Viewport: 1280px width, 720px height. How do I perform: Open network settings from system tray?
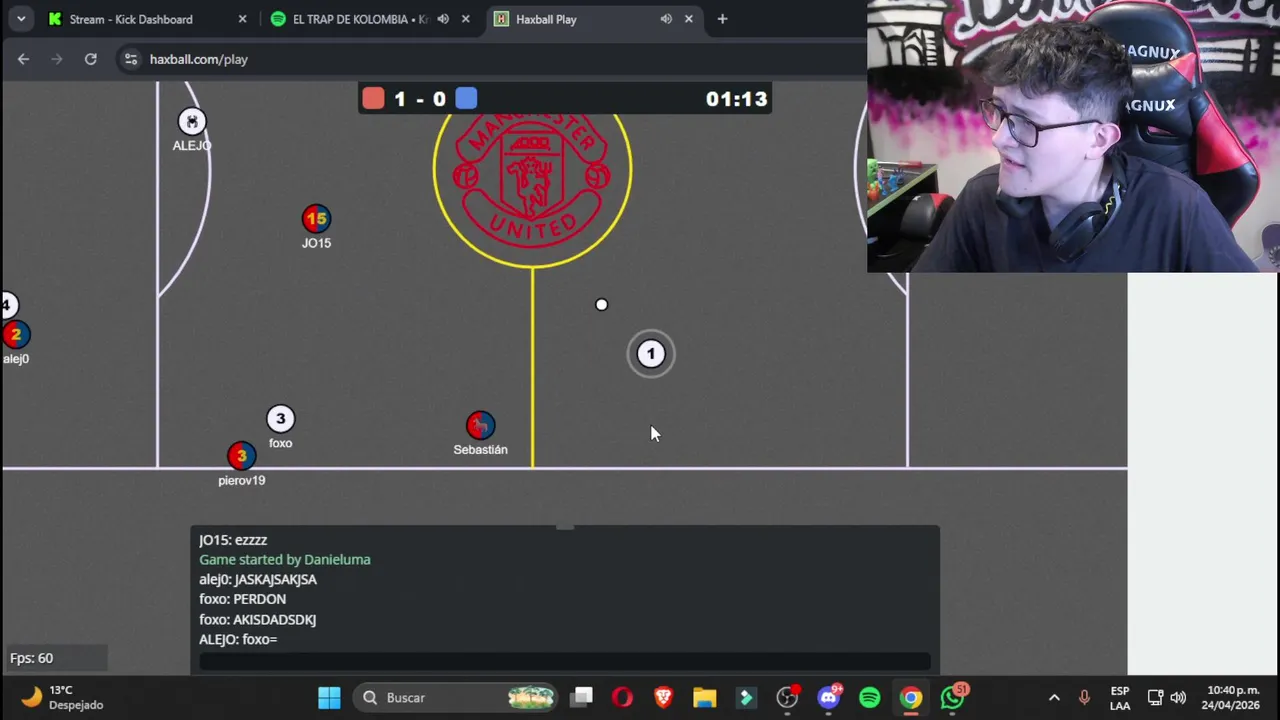(x=1155, y=698)
